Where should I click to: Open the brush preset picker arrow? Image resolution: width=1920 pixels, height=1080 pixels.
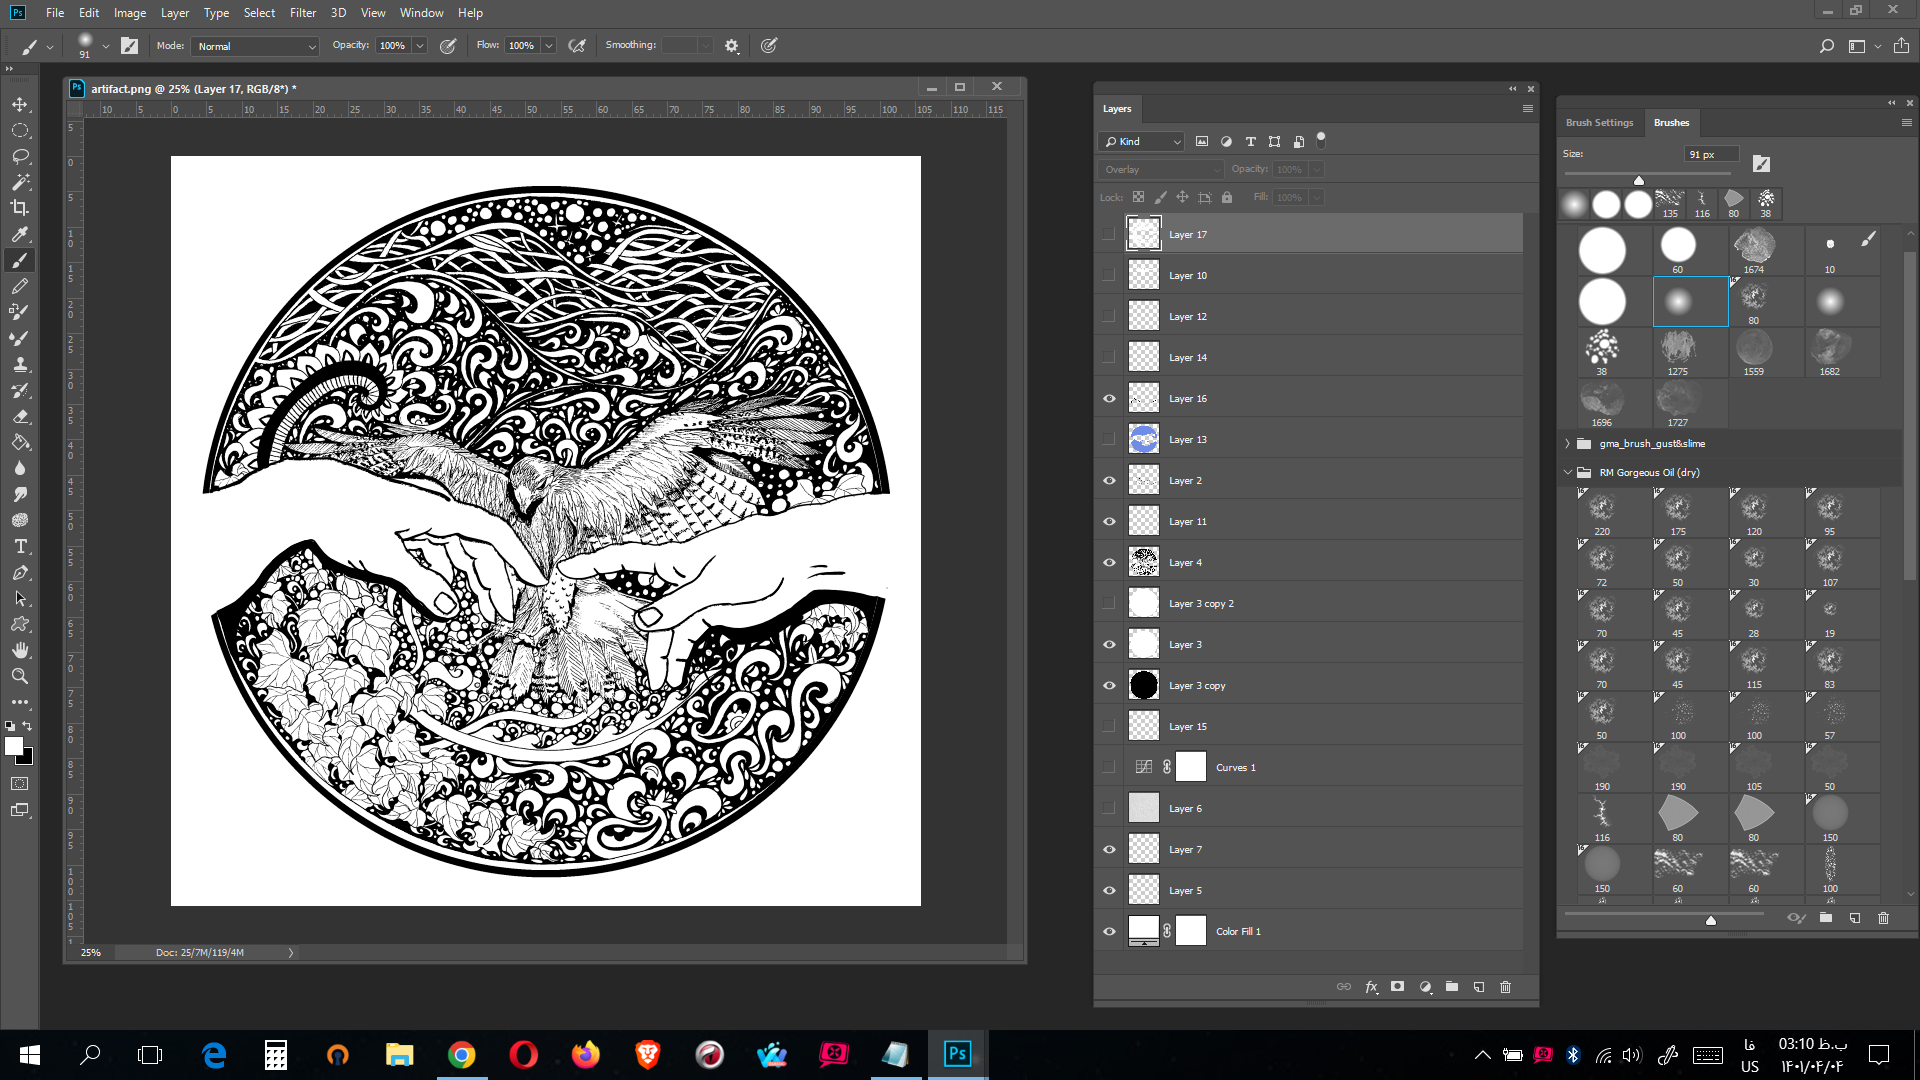click(105, 46)
